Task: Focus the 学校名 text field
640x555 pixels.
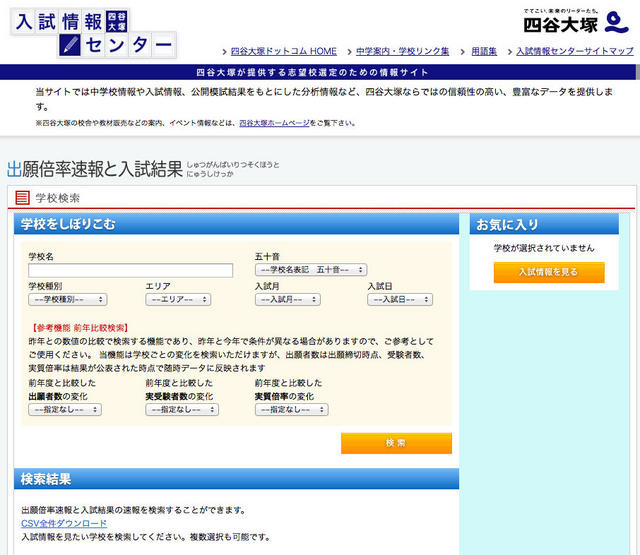Action: coord(131,271)
